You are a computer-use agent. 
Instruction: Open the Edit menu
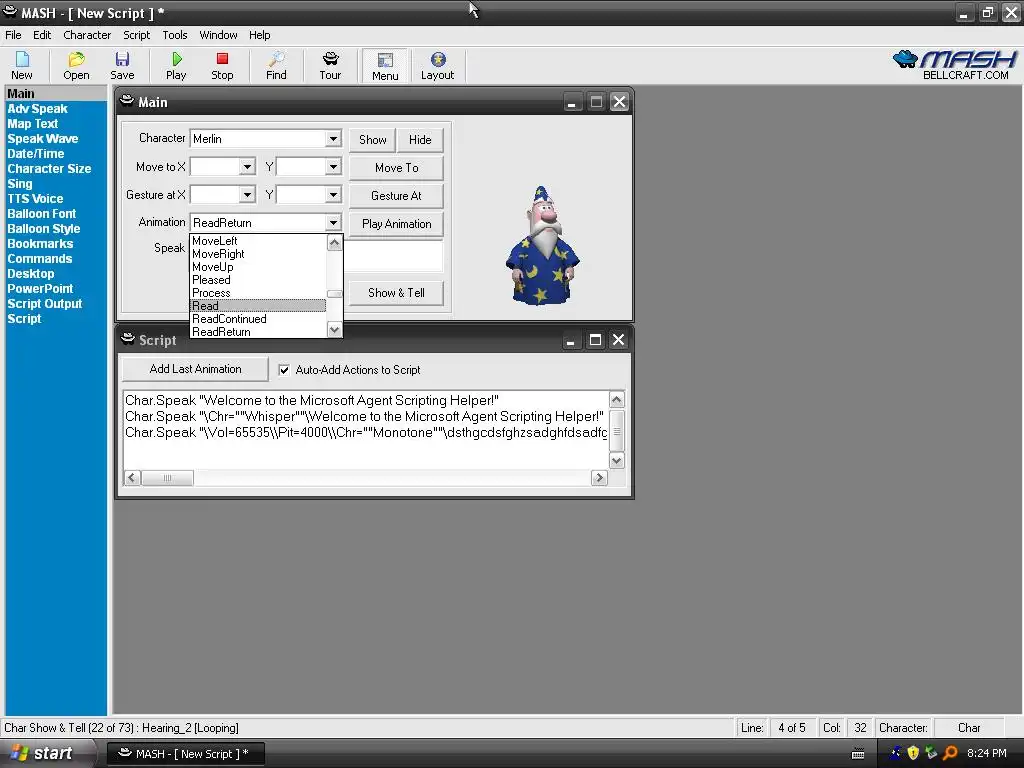[42, 35]
